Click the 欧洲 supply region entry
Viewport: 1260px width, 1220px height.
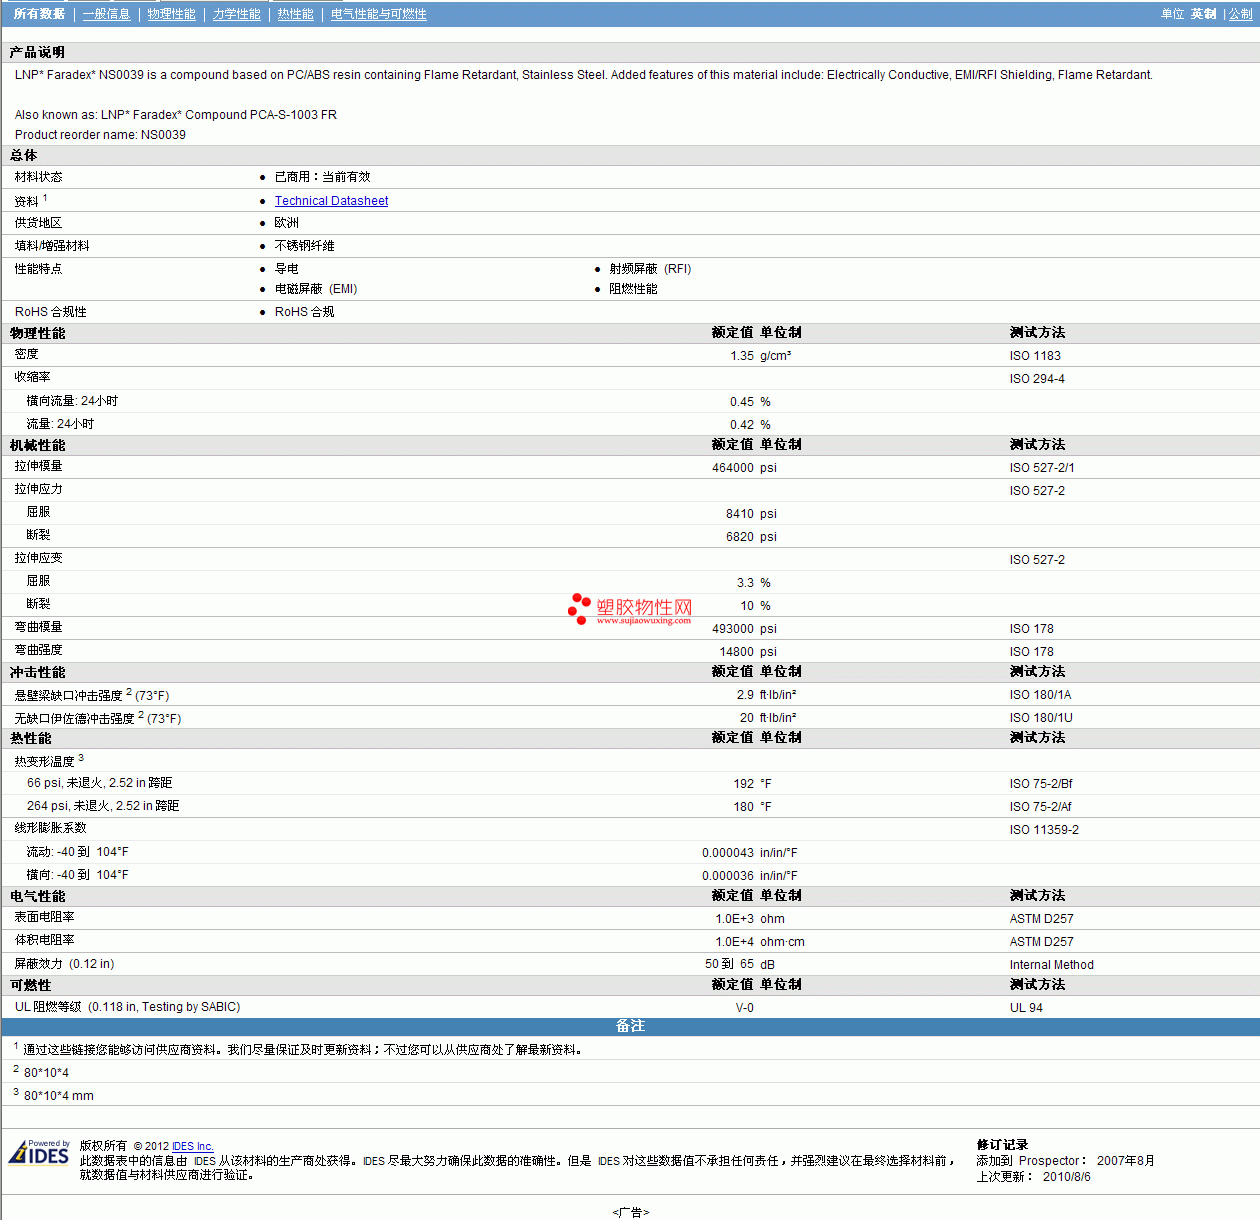click(287, 223)
